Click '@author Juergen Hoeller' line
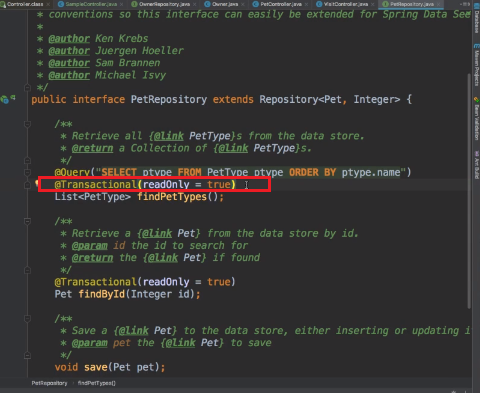 [x=116, y=51]
